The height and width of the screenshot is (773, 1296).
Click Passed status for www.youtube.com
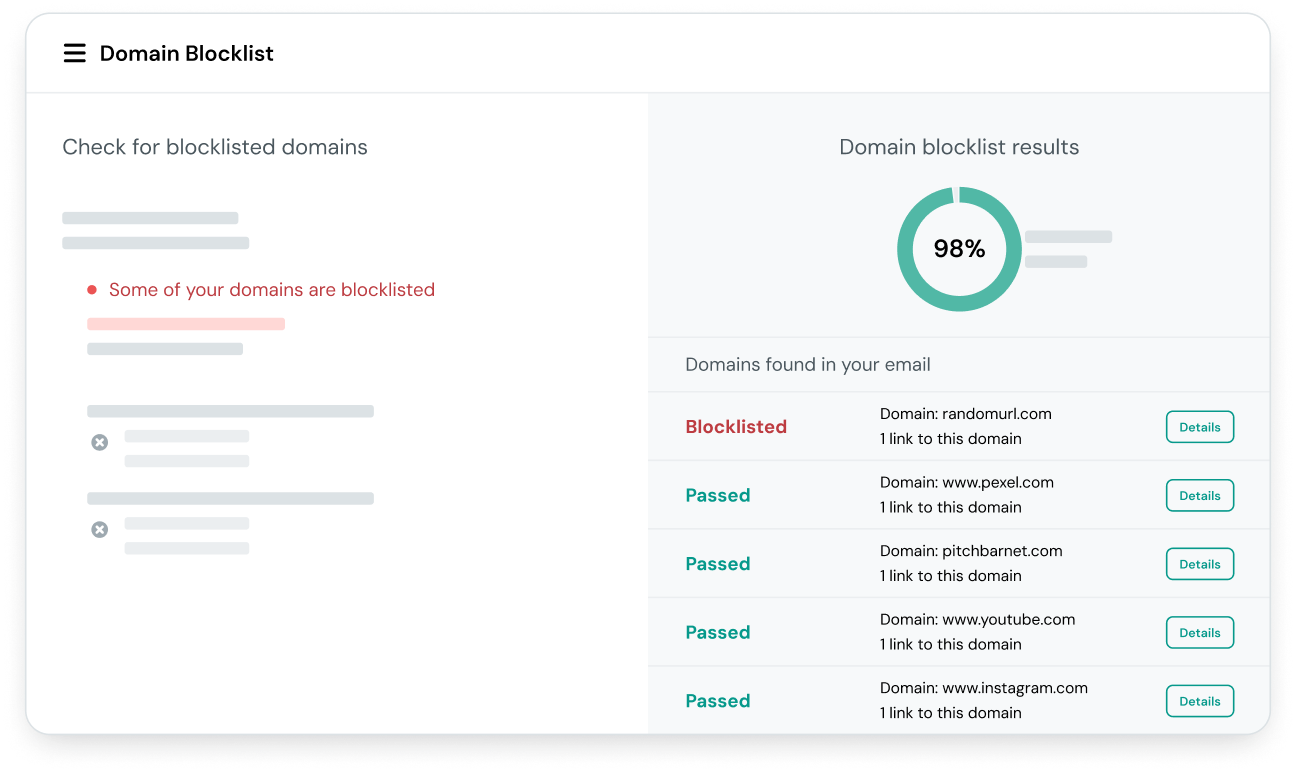718,633
